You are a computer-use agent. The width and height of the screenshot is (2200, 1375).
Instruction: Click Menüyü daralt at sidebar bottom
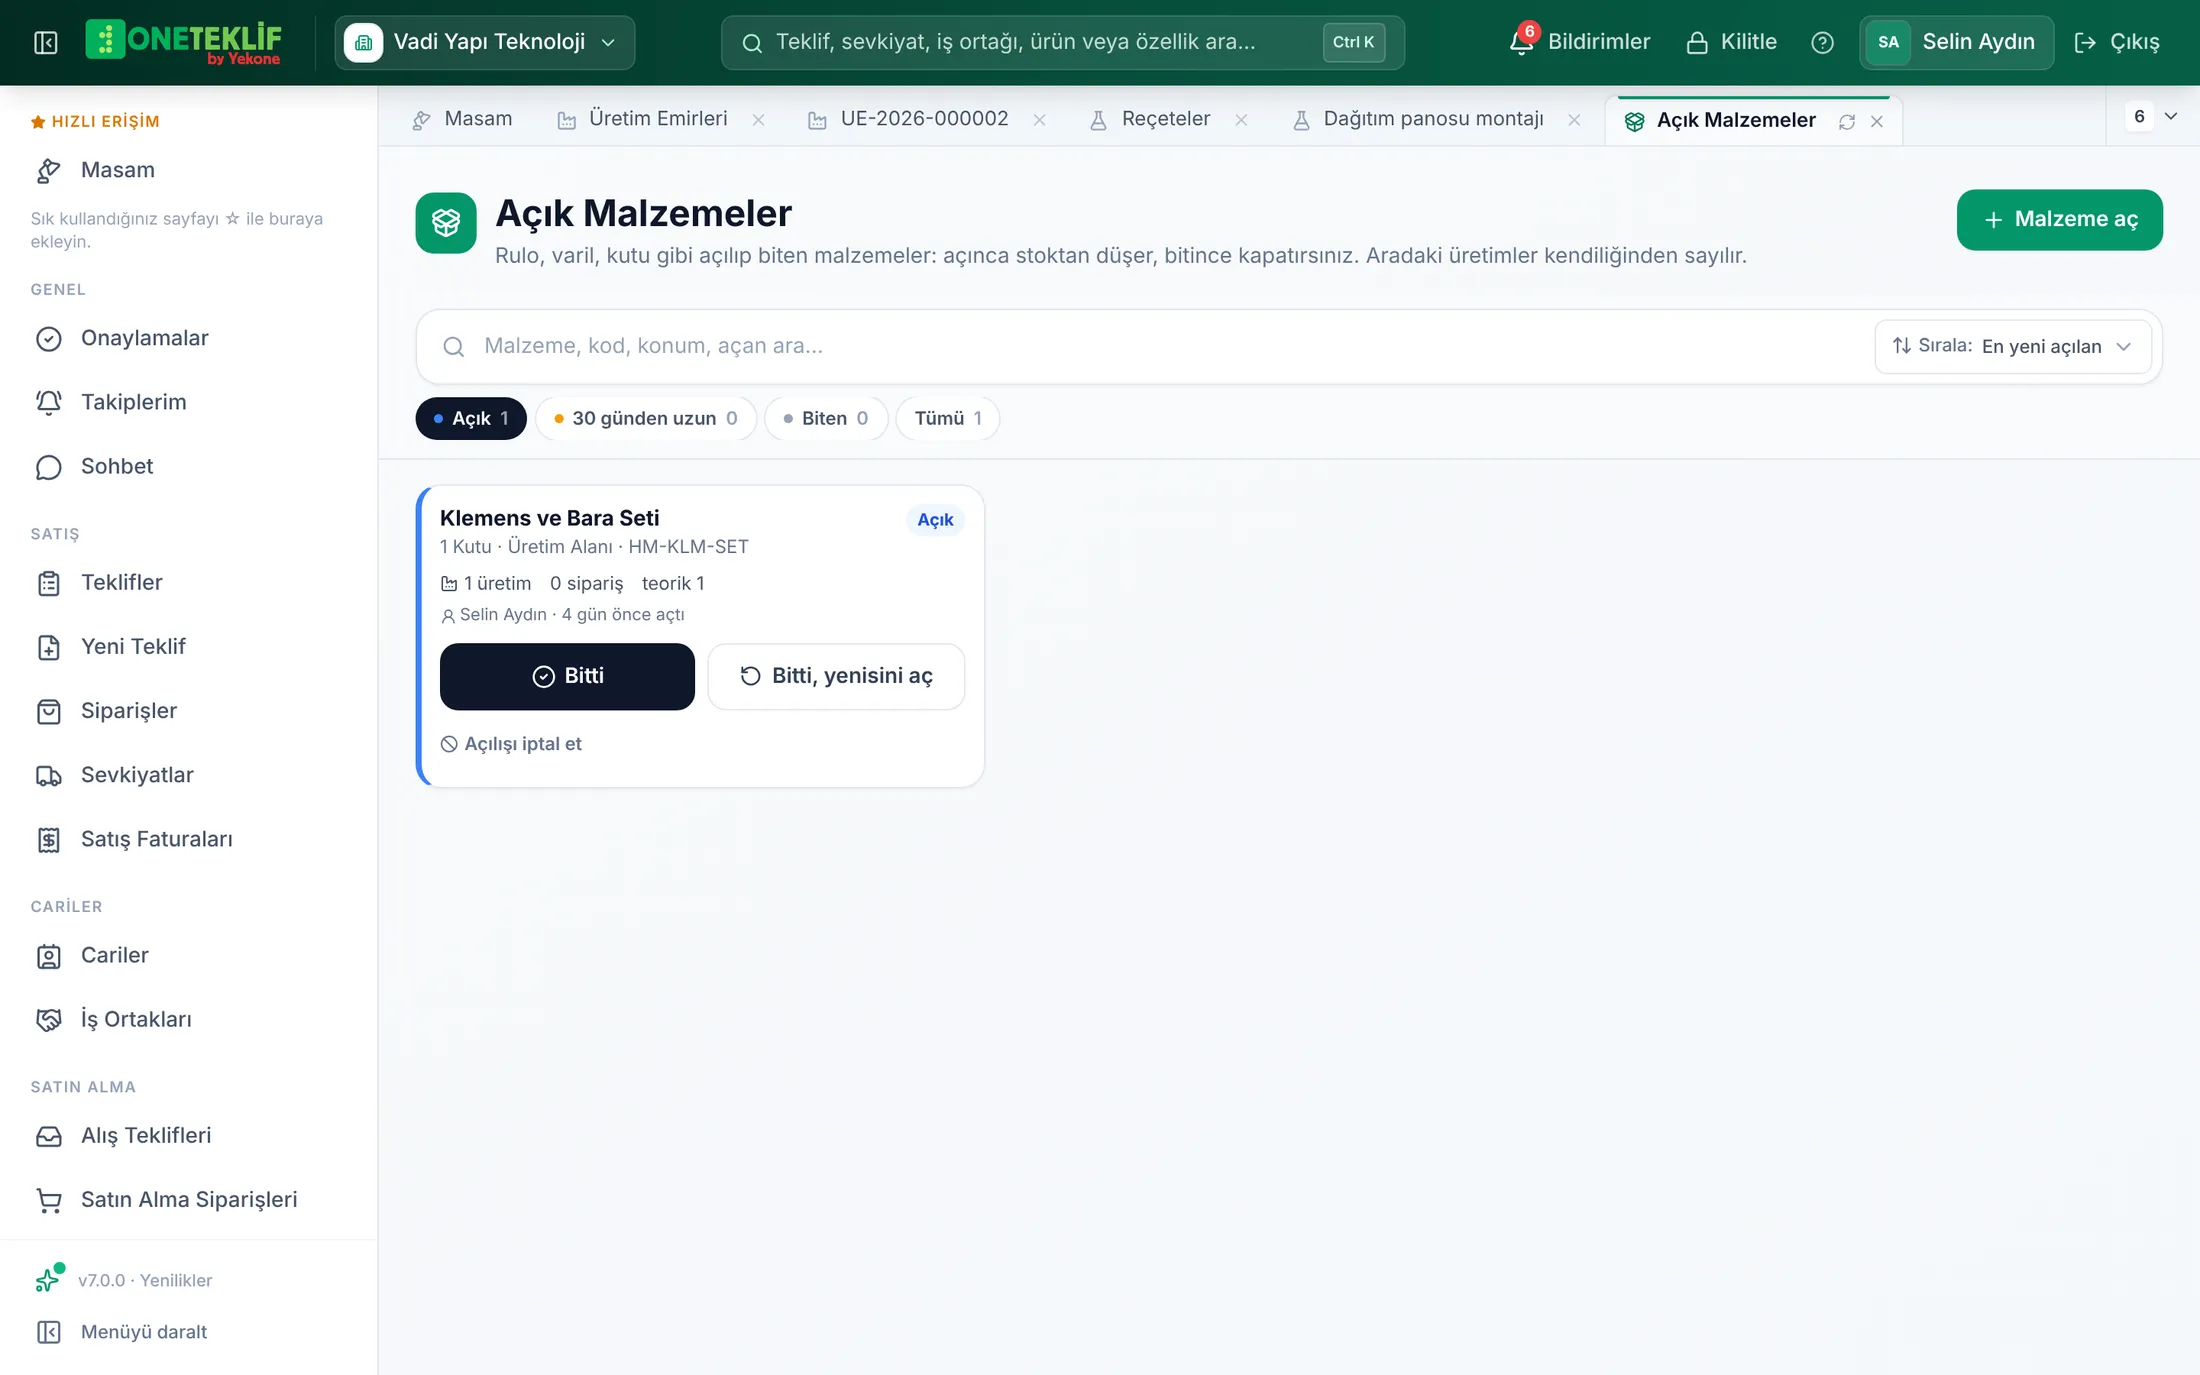pos(122,1332)
